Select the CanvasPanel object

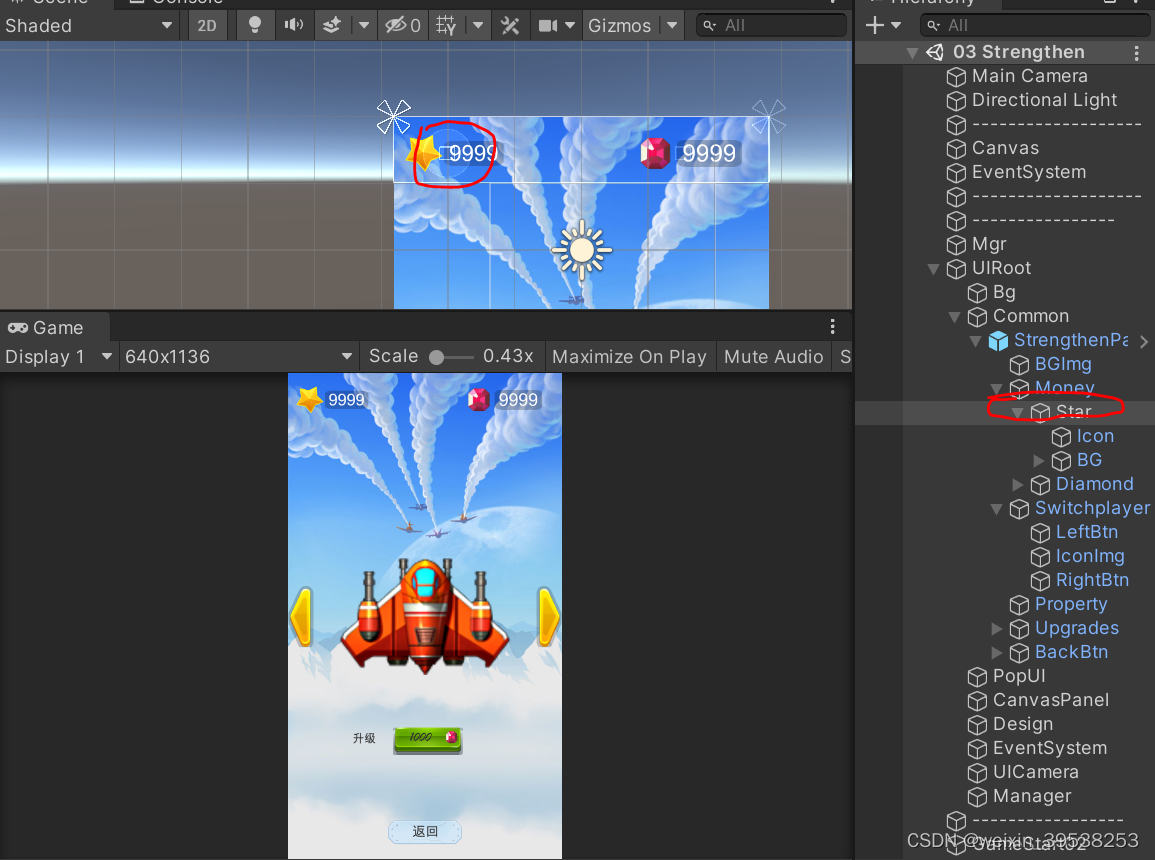click(1050, 699)
